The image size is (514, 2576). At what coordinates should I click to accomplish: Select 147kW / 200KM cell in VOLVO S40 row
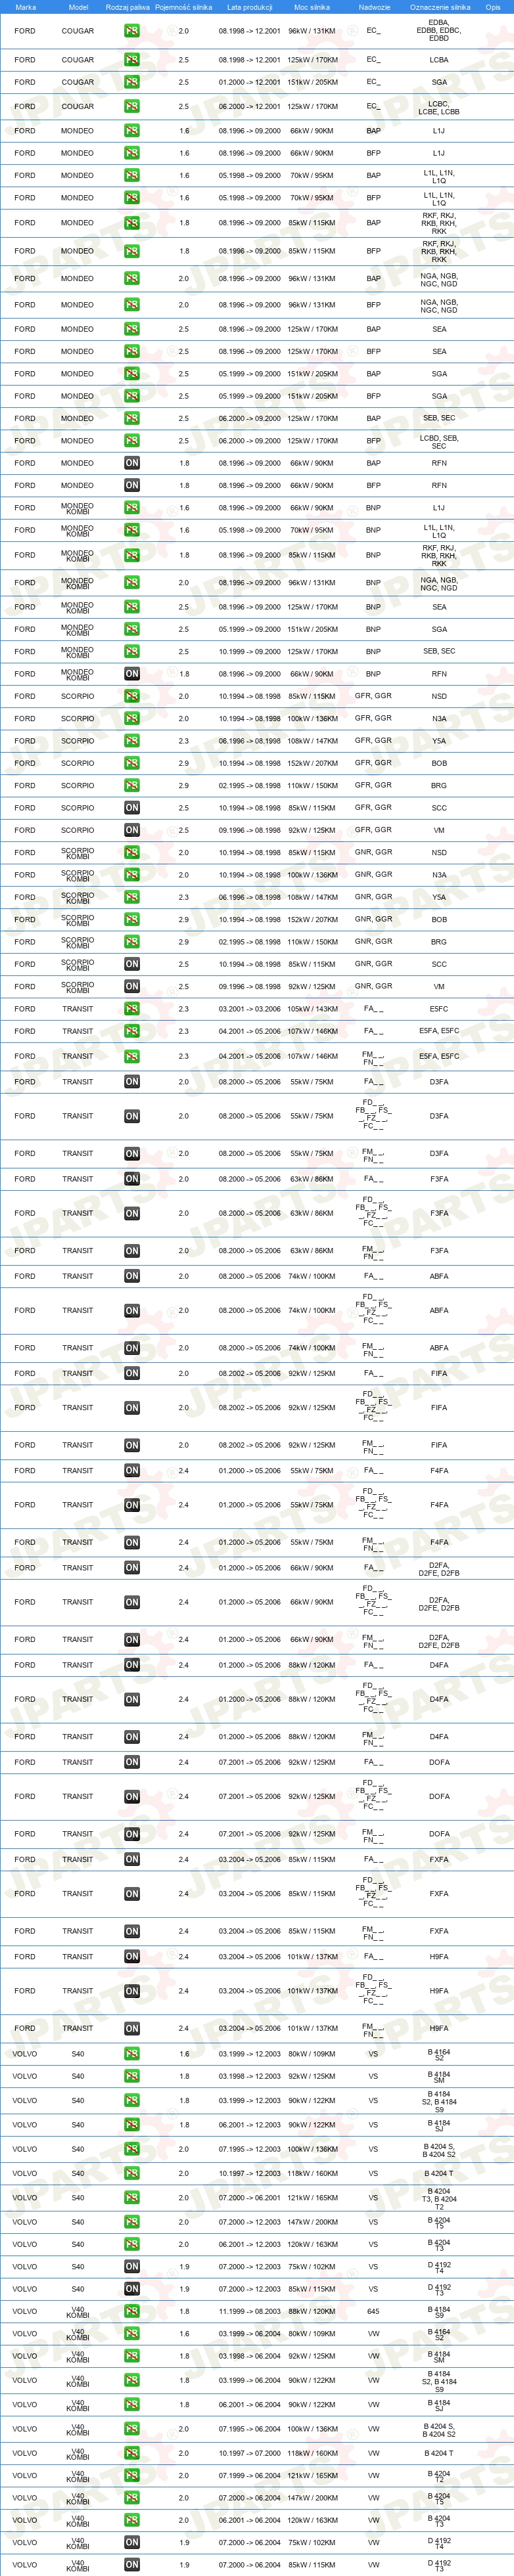coord(313,2222)
